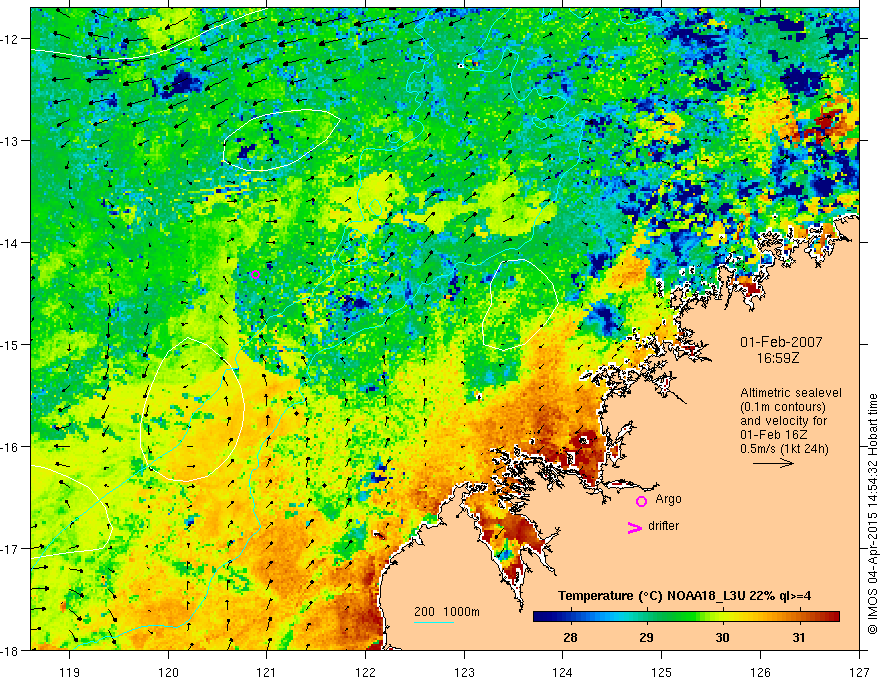Click the velocity scale reference arrow
Viewport: 880px width, 680px height.
773,463
